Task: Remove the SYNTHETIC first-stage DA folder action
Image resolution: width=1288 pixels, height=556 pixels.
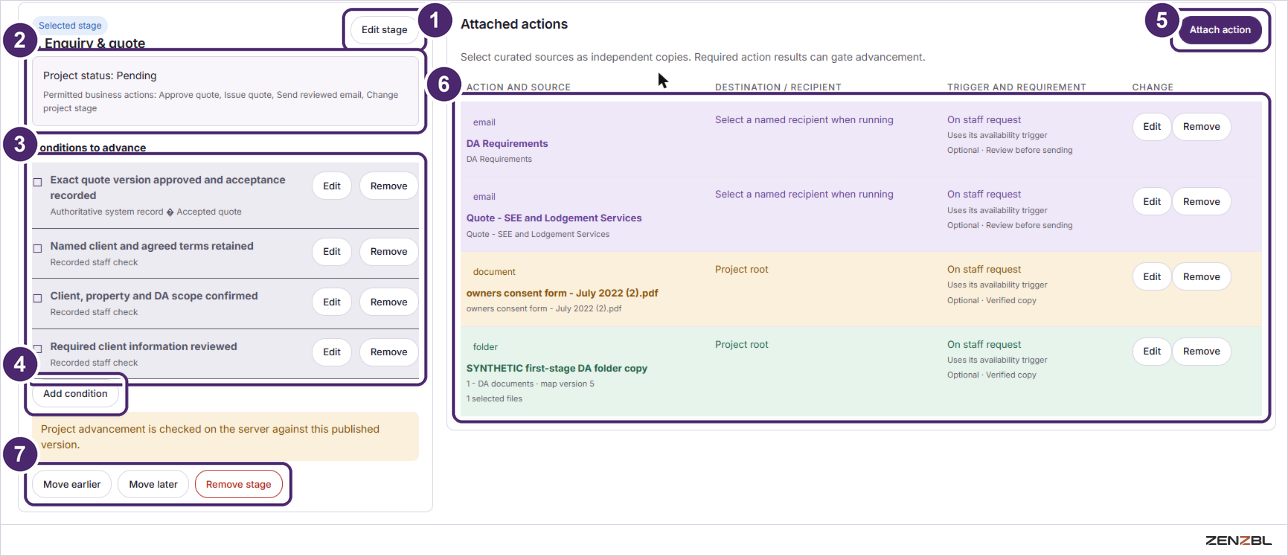Action: (1202, 351)
